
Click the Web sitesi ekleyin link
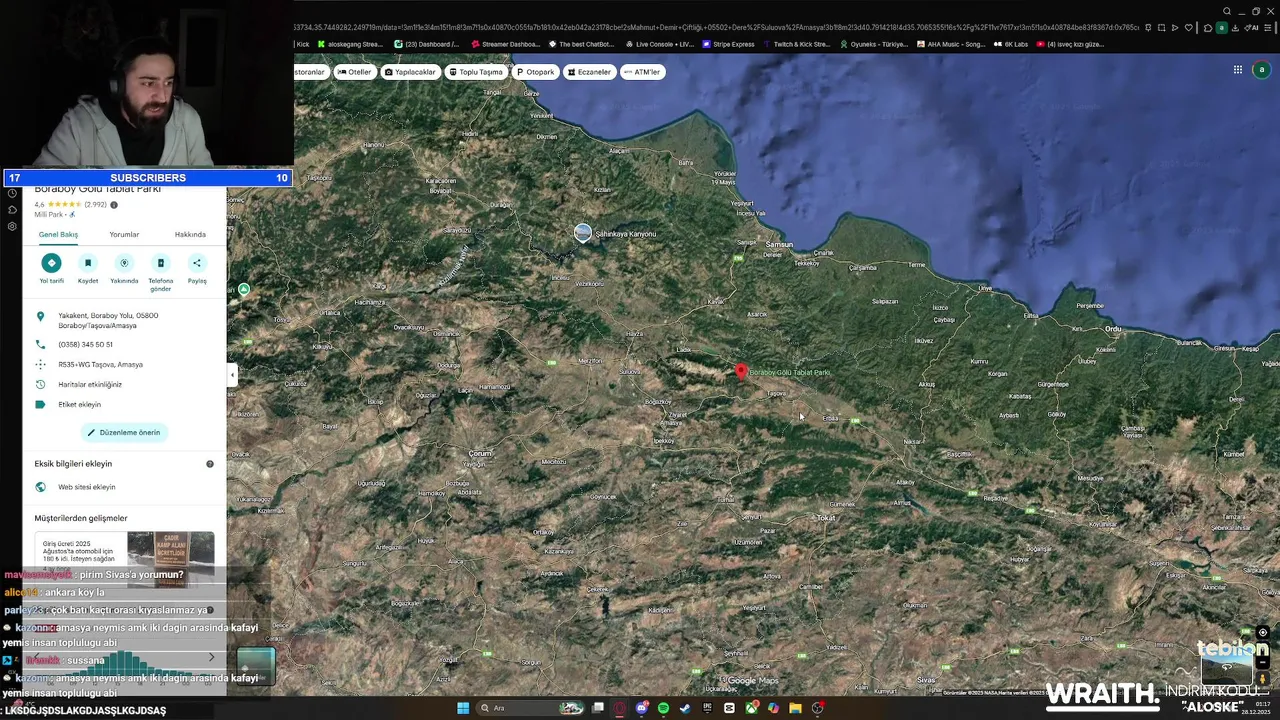87,487
